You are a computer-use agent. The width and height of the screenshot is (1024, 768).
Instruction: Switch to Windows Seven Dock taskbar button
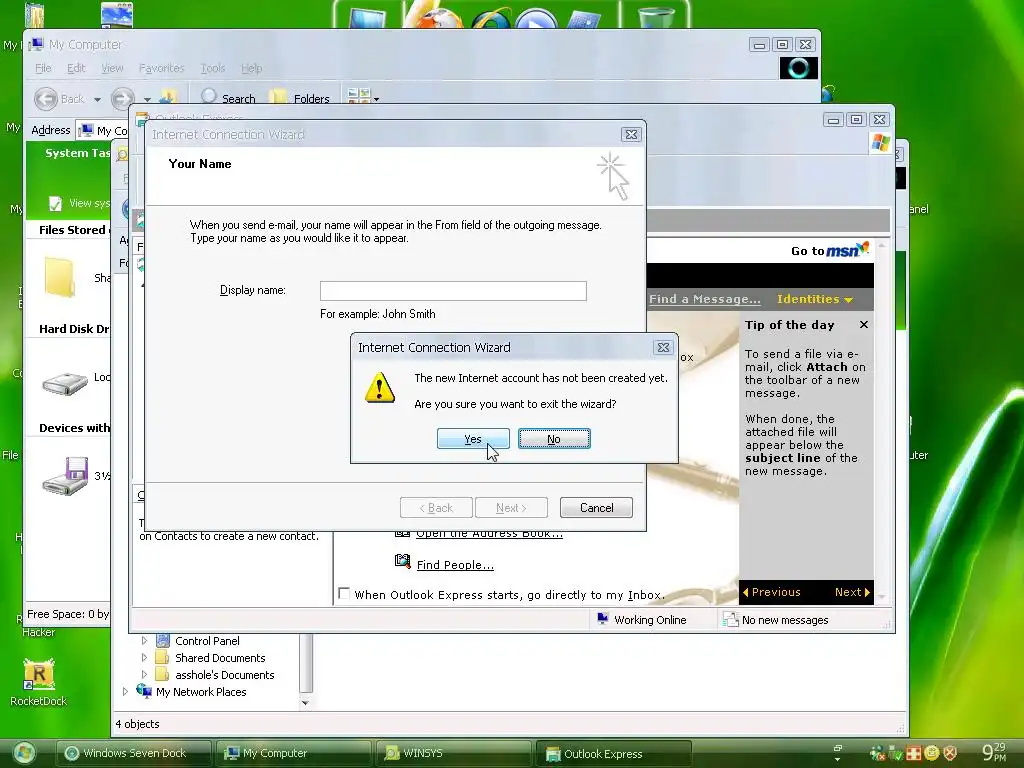134,753
